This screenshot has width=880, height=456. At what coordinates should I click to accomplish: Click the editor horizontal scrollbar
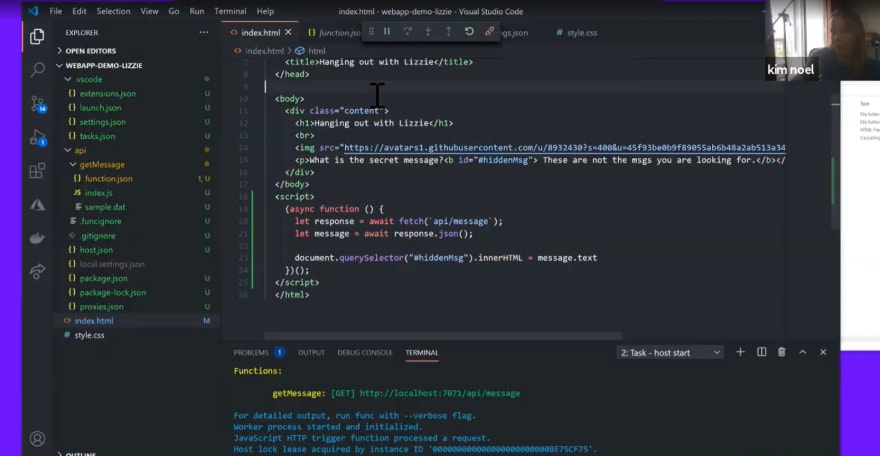tap(443, 335)
